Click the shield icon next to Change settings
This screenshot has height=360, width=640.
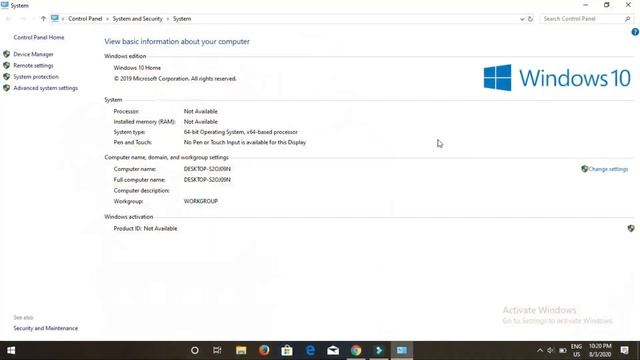tap(584, 169)
